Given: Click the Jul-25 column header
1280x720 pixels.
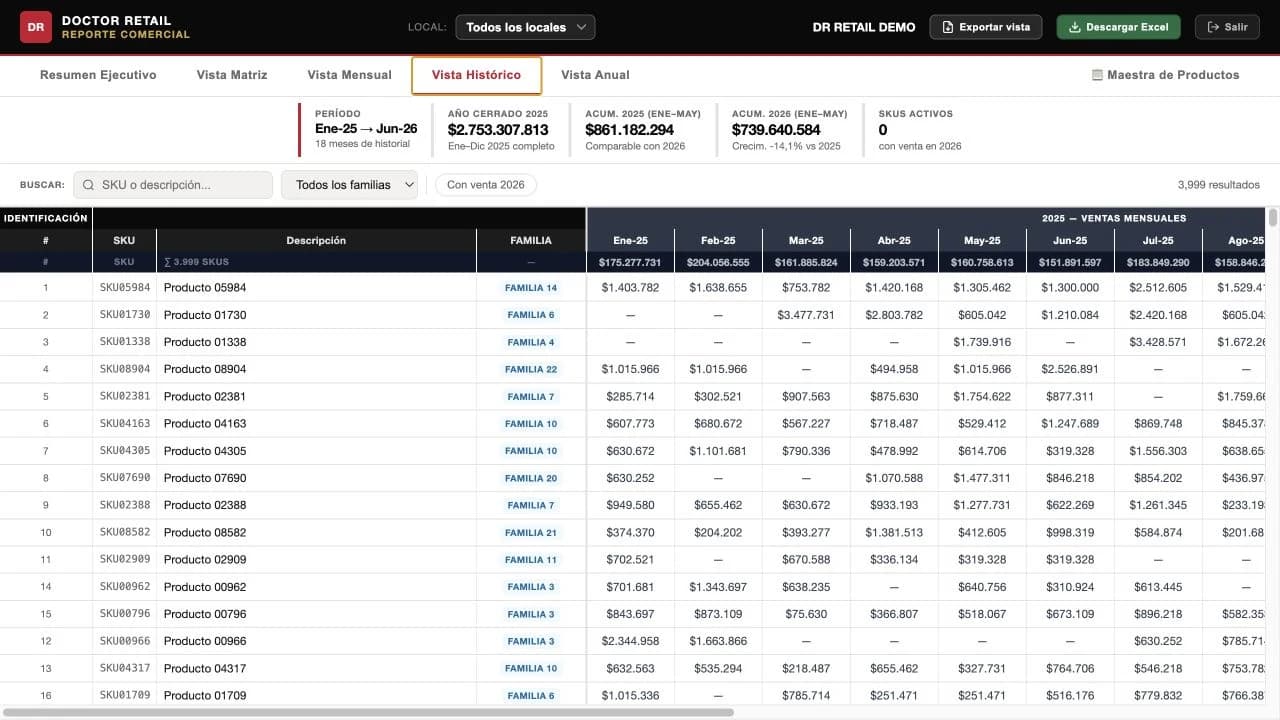Looking at the screenshot, I should coord(1158,240).
